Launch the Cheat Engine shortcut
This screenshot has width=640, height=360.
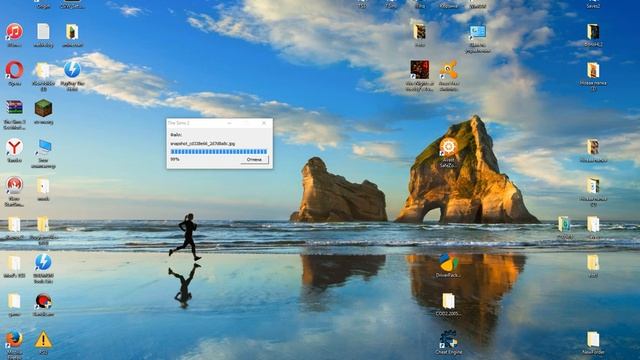[x=449, y=340]
